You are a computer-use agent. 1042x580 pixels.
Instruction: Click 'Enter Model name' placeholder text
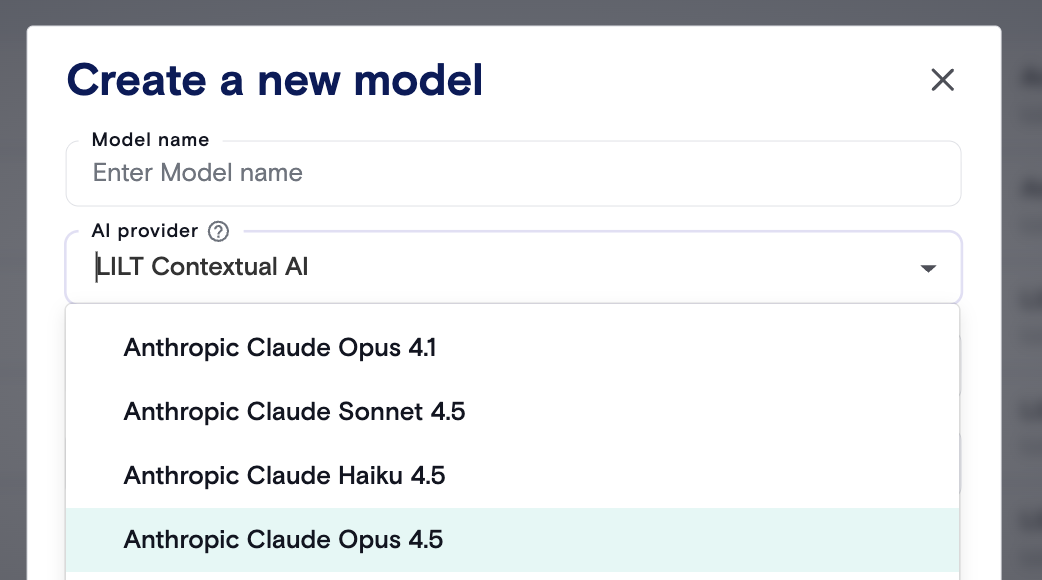point(197,173)
